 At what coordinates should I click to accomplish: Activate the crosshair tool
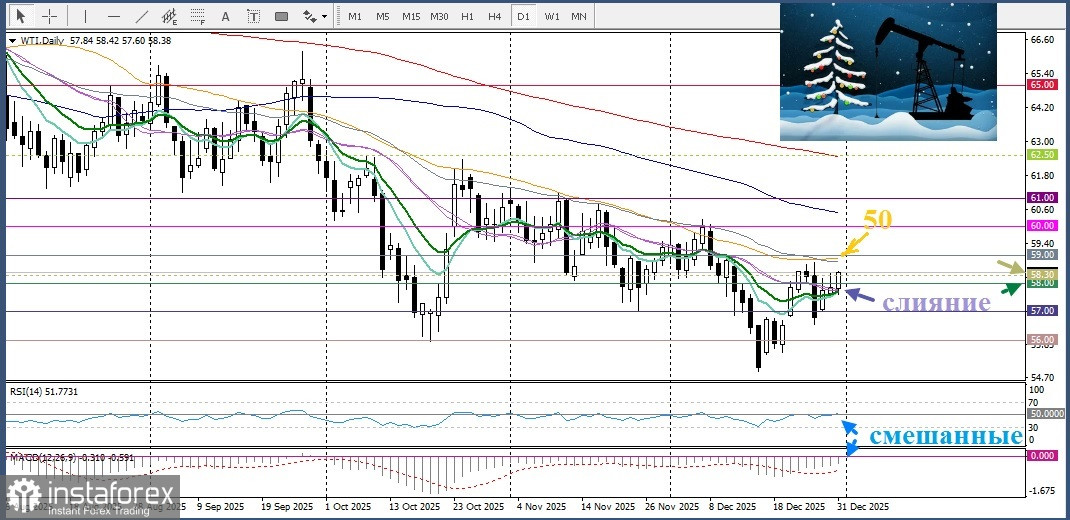click(49, 16)
